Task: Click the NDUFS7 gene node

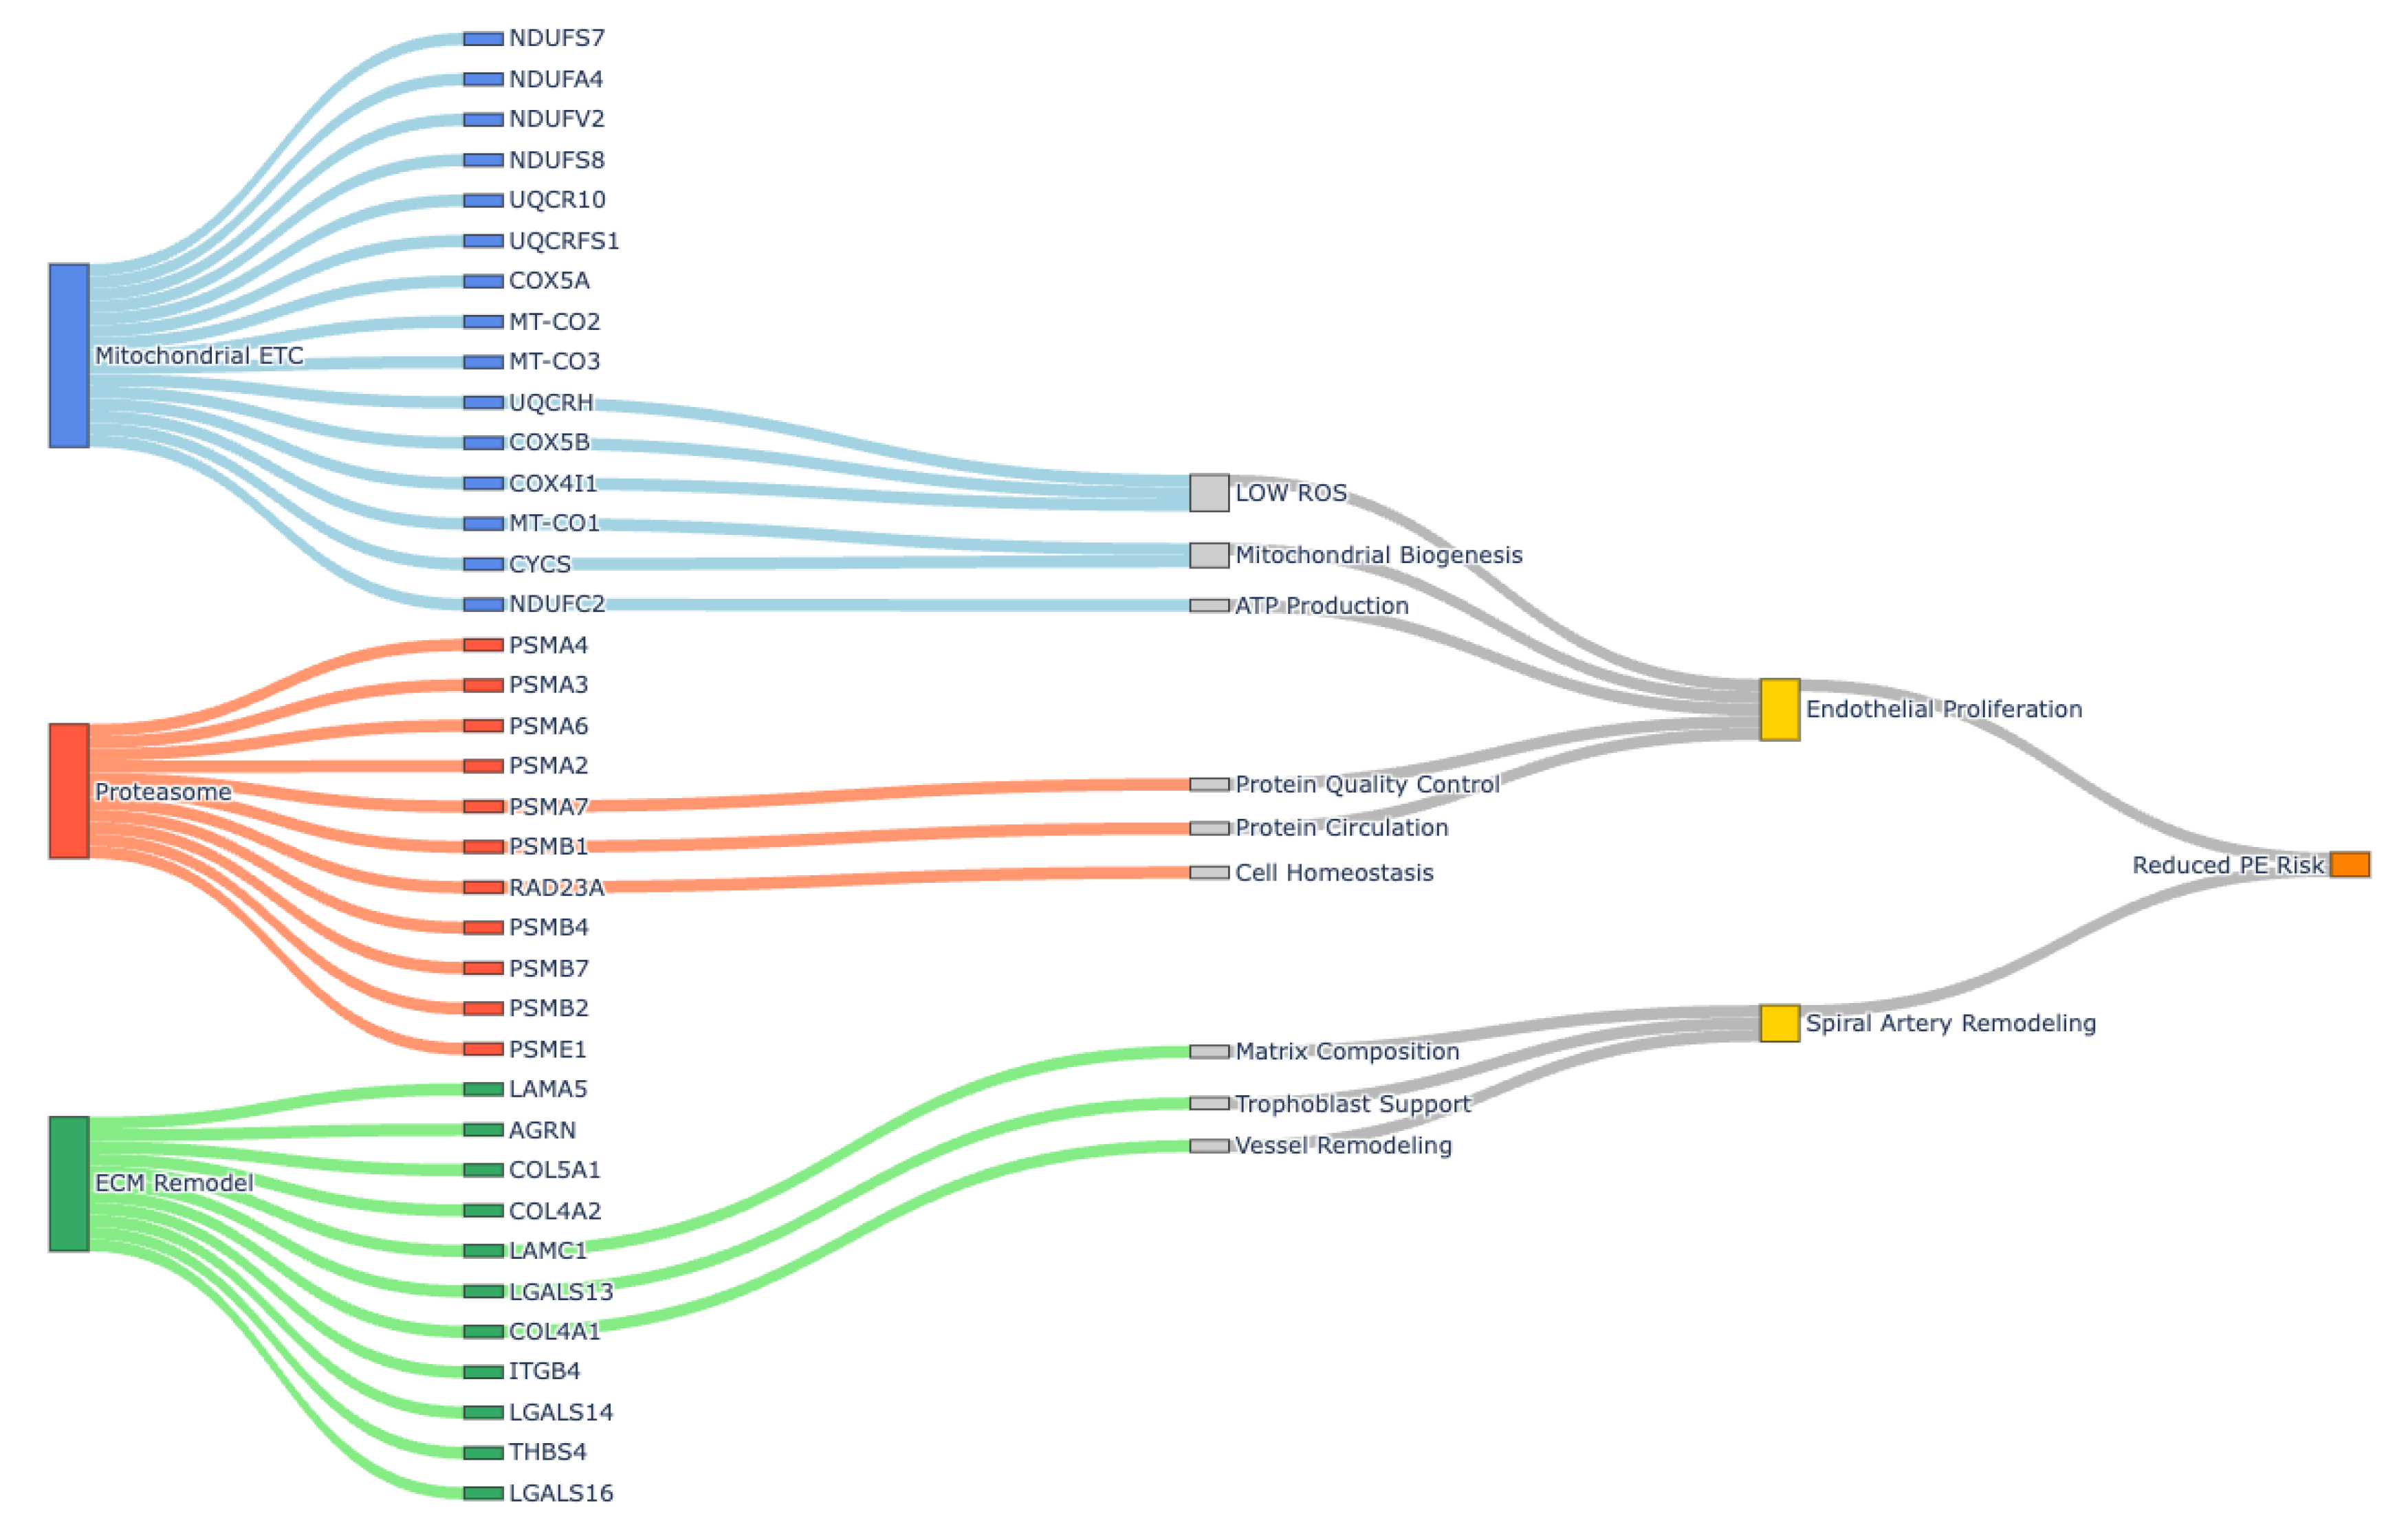Action: point(483,39)
